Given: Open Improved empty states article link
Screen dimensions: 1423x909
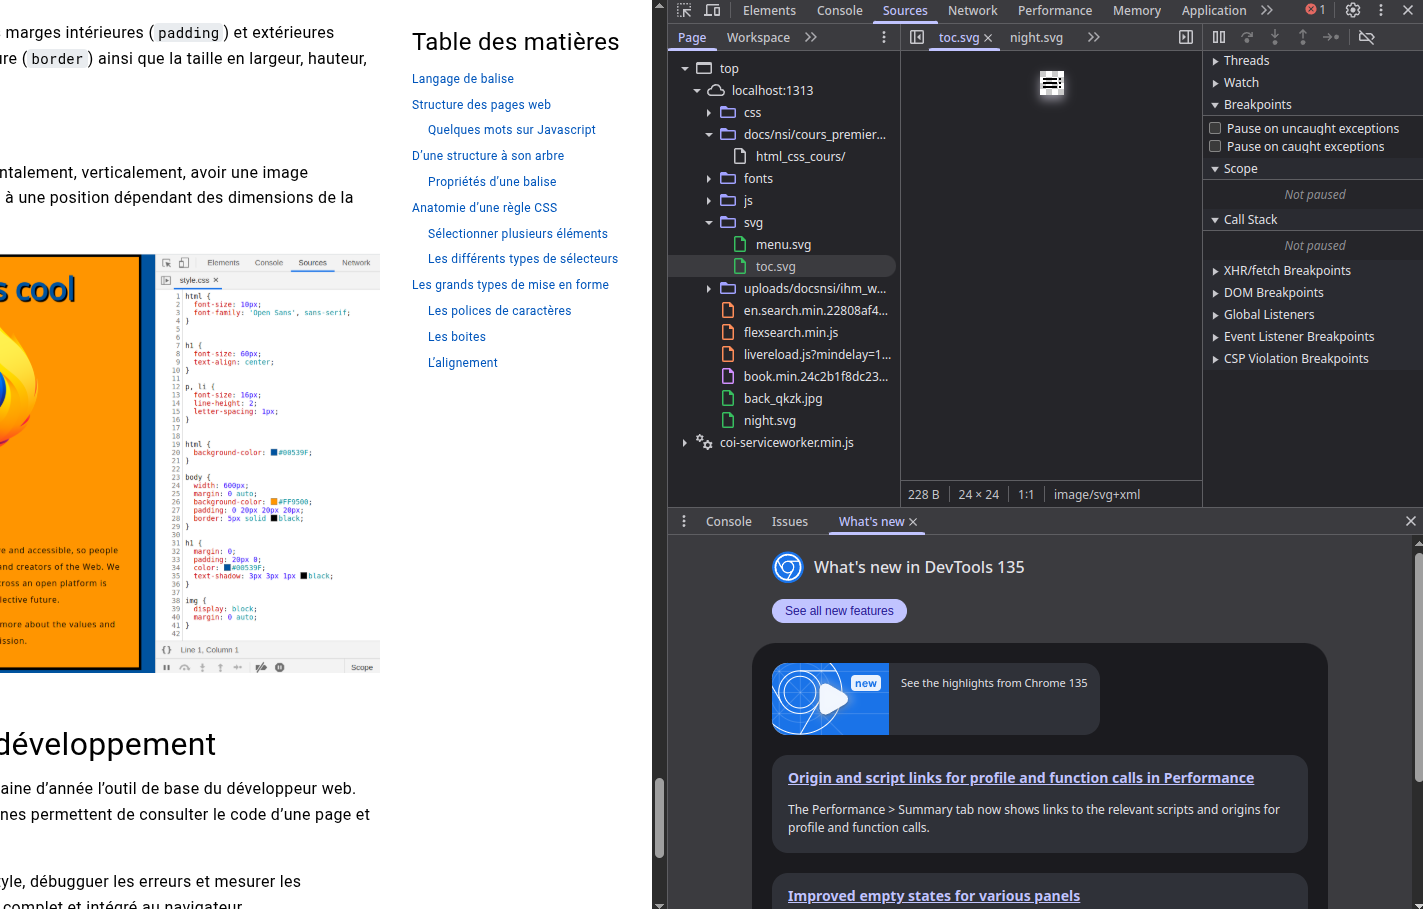Looking at the screenshot, I should click(933, 896).
